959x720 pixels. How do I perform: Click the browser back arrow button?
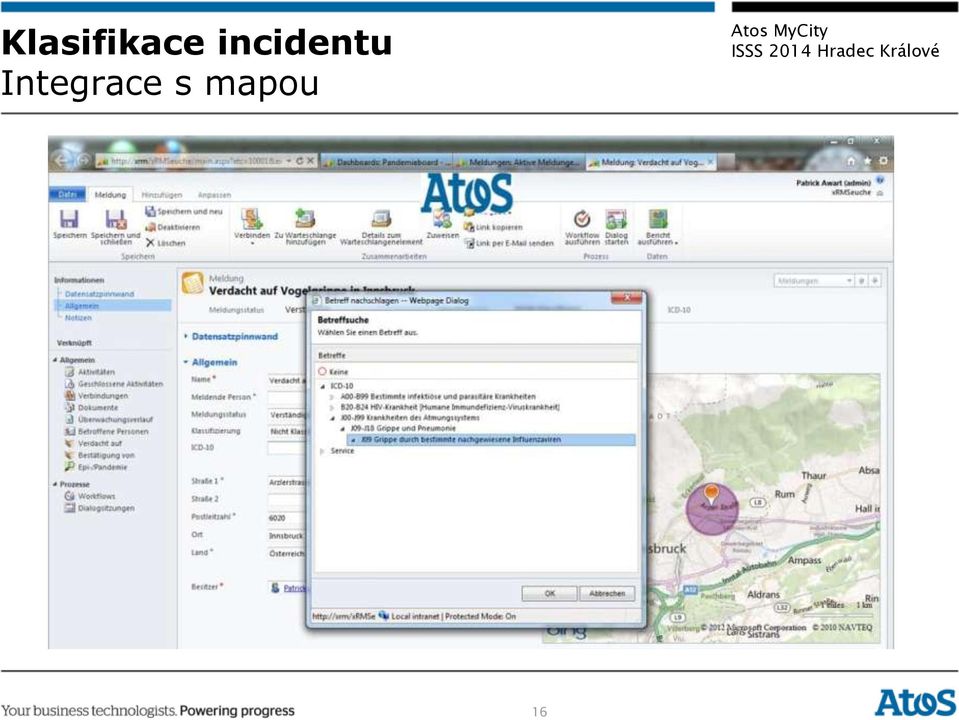62,161
